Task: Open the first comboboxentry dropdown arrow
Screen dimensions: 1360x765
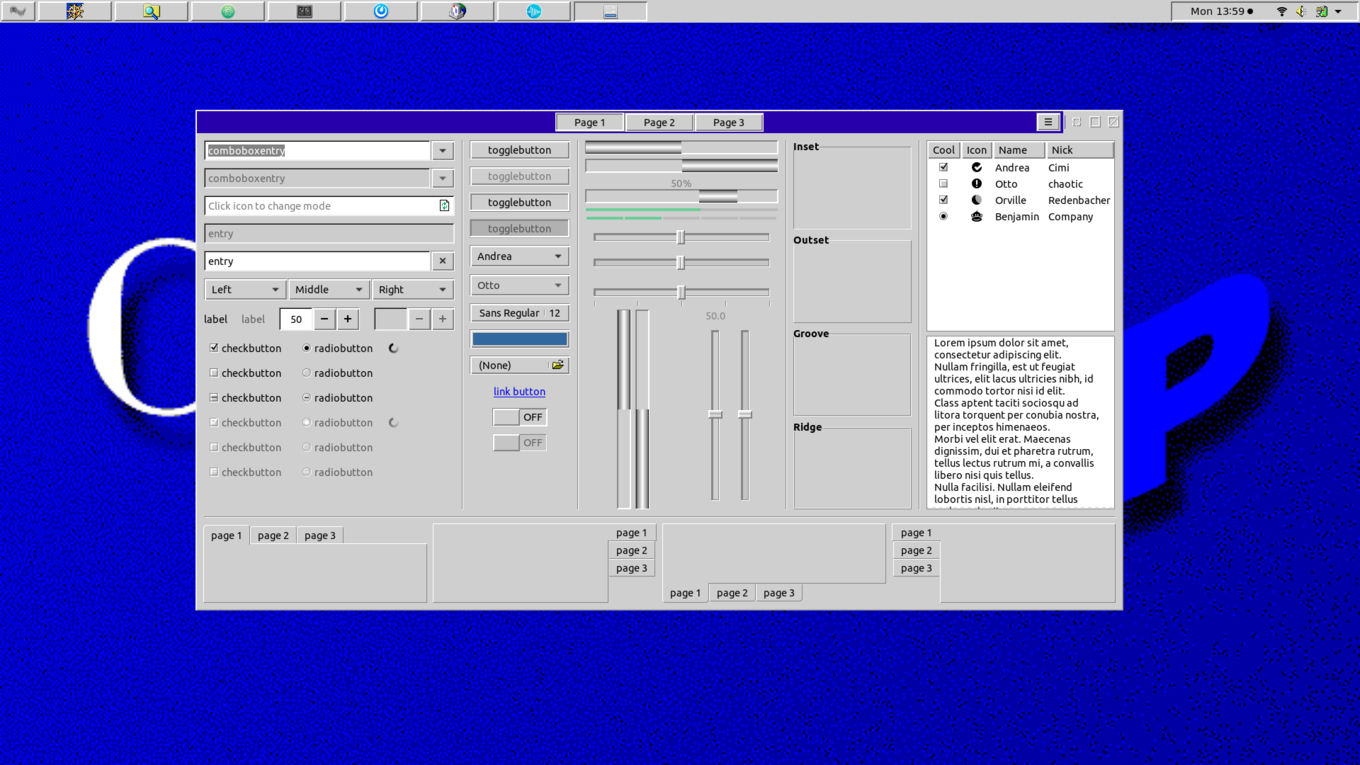Action: pos(442,151)
